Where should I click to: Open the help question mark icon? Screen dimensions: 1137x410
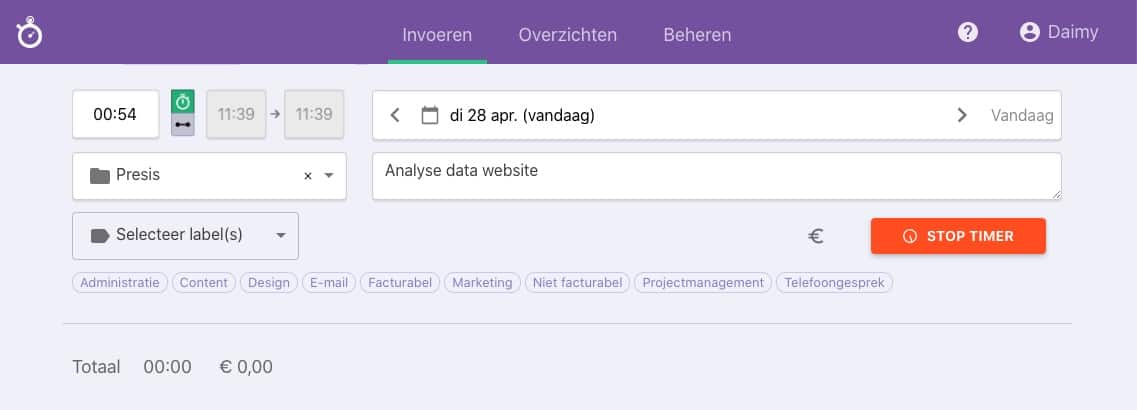click(x=967, y=32)
